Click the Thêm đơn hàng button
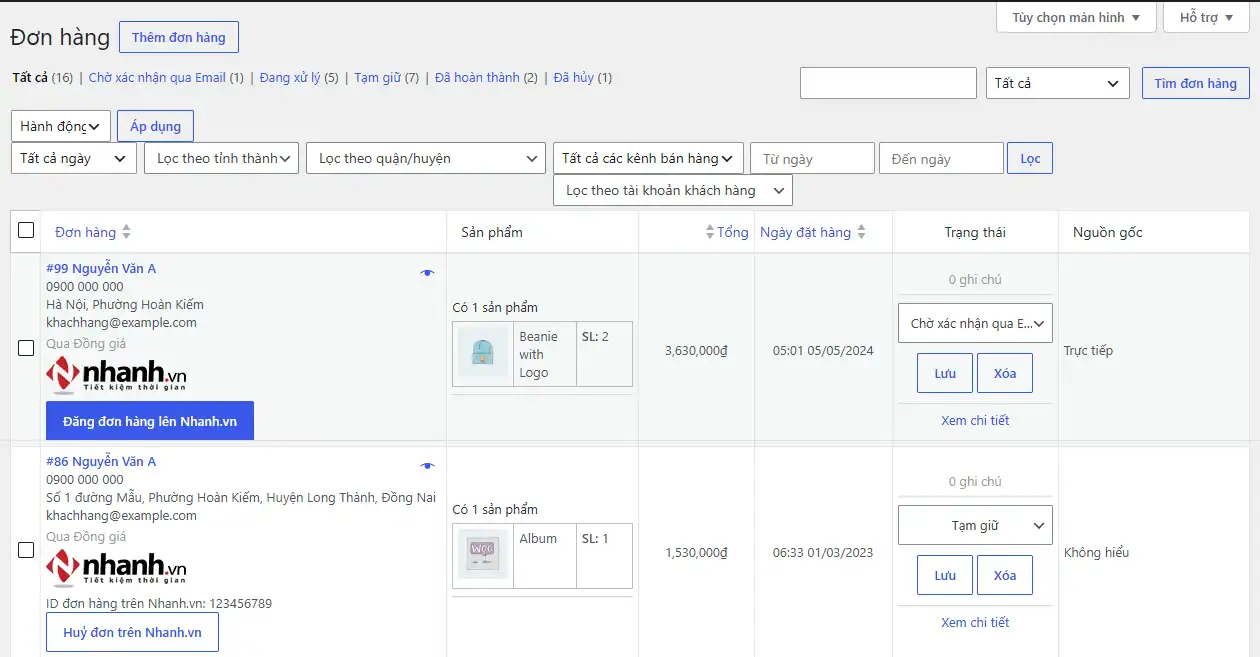Viewport: 1260px width, 657px height. click(x=179, y=37)
